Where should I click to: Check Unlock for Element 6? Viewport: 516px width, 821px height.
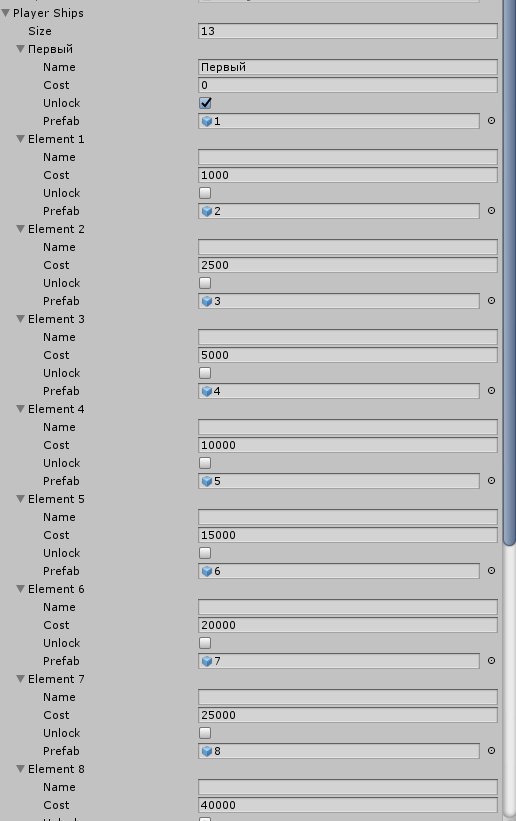[x=205, y=644]
